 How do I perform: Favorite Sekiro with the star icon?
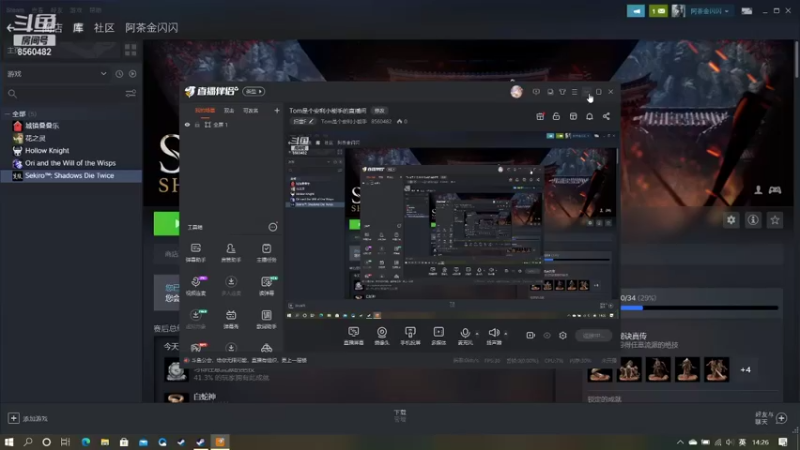point(775,220)
